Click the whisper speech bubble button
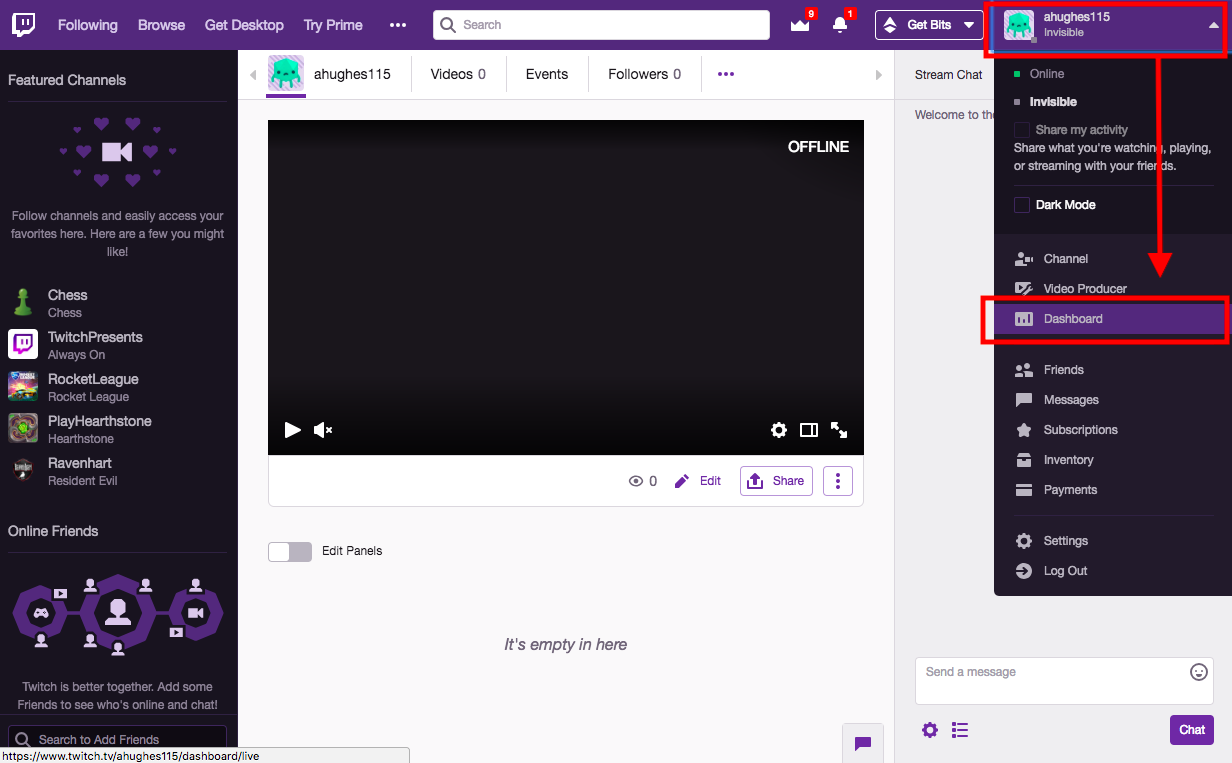Screen dimensions: 1232x763 click(x=863, y=743)
